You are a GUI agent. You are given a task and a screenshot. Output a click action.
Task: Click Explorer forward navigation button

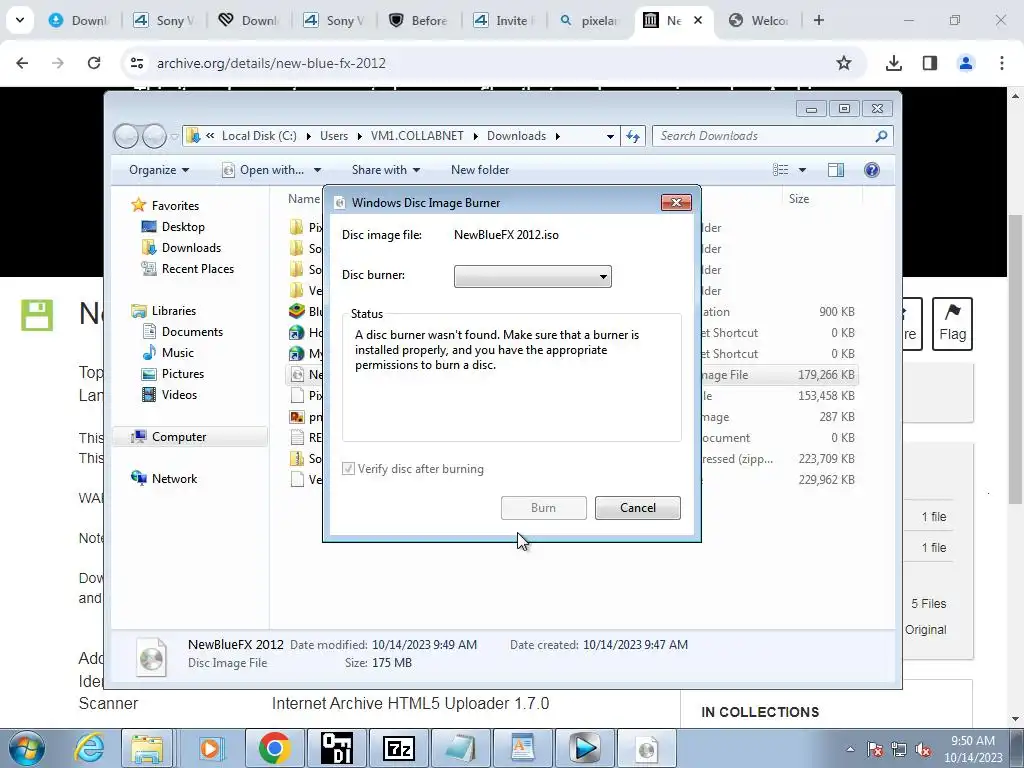[x=154, y=136]
